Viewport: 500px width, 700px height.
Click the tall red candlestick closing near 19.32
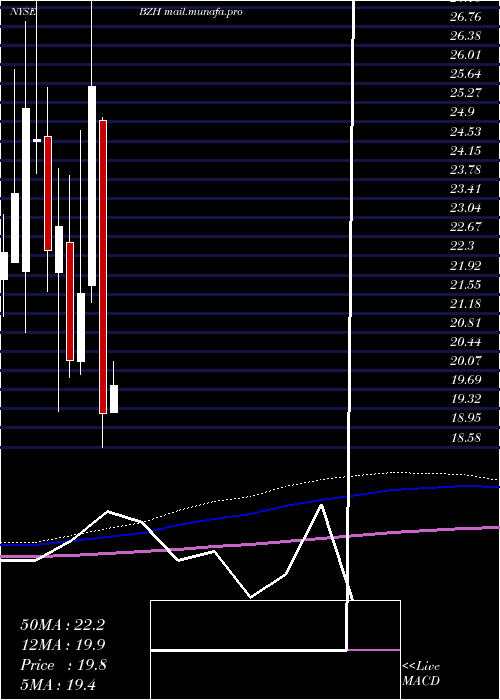coord(103,267)
